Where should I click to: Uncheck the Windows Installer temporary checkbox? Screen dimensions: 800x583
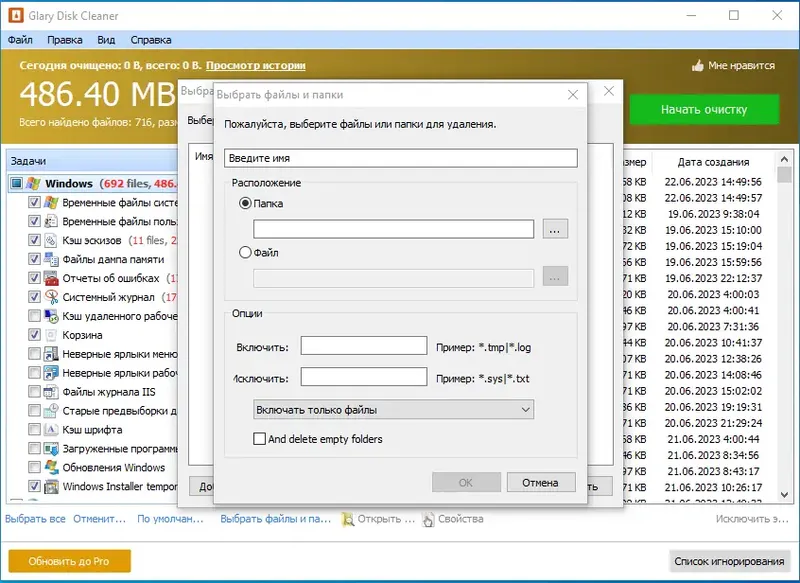pos(34,486)
